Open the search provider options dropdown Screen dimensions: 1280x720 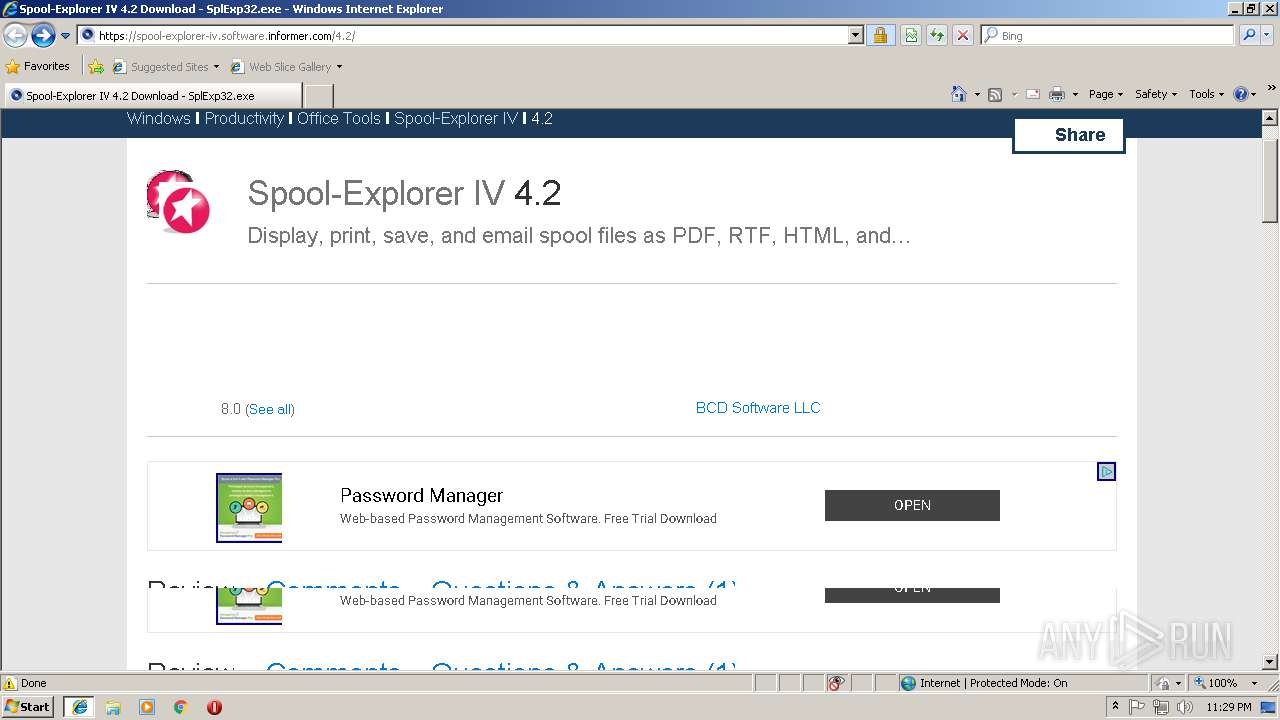coord(1268,35)
